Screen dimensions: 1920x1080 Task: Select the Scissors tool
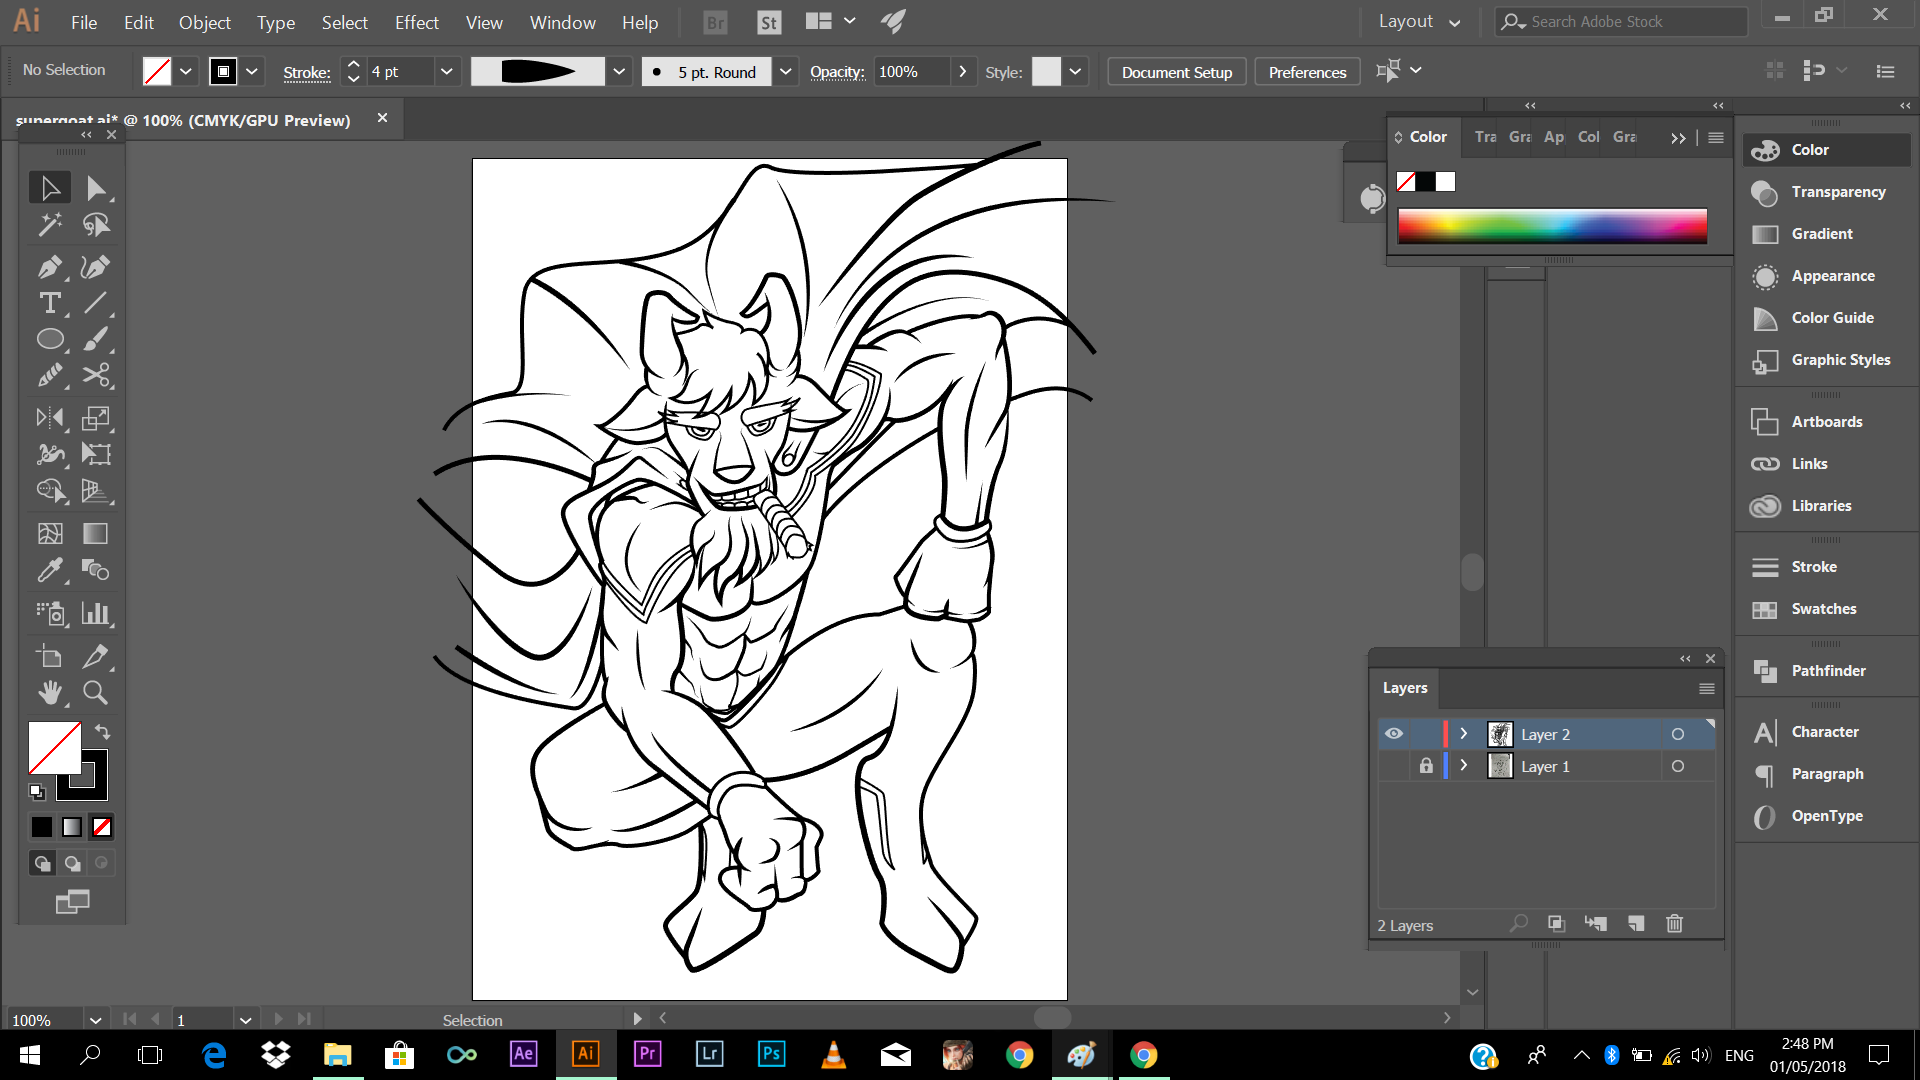tap(96, 375)
